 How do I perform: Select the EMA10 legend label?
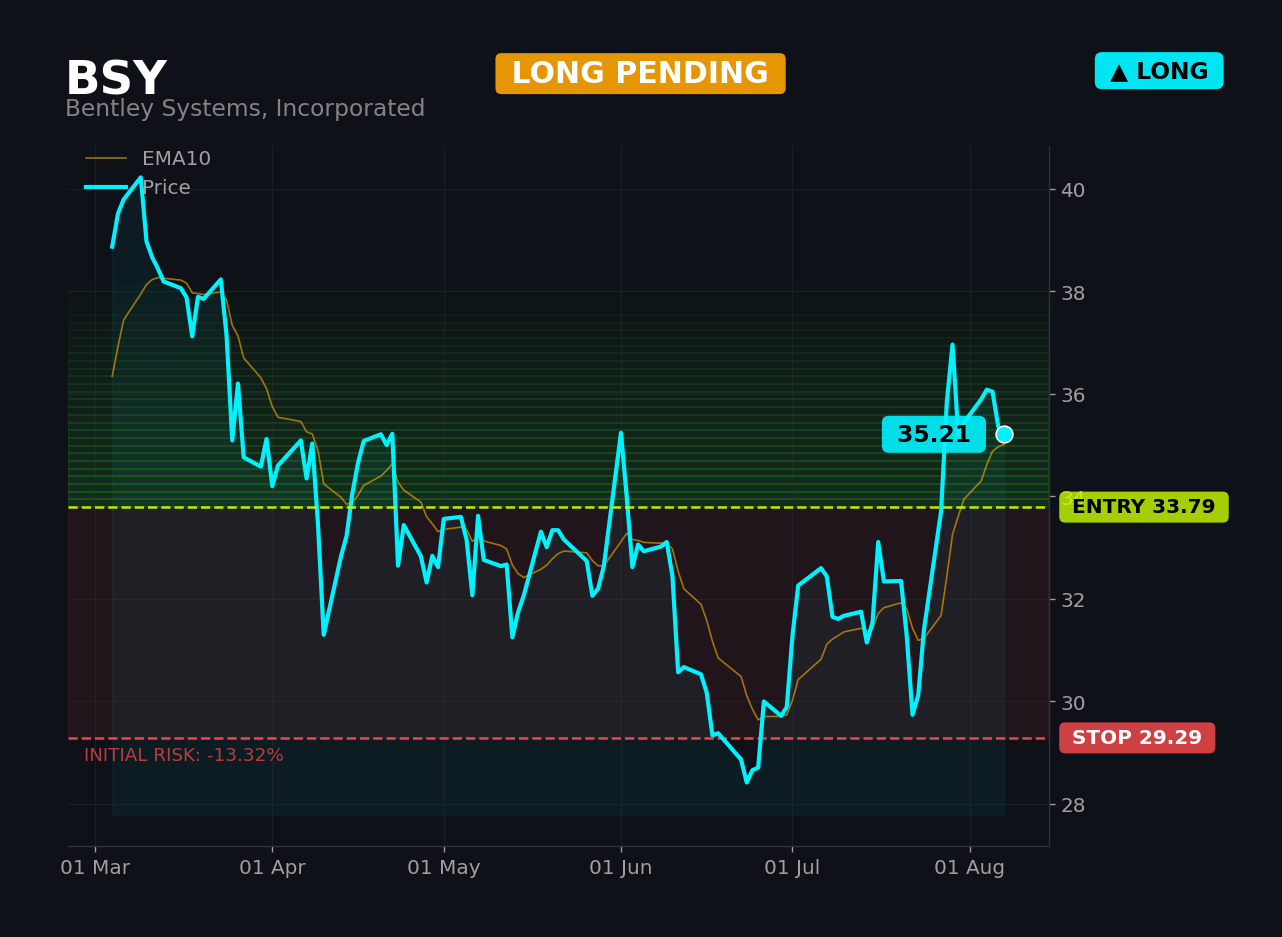click(x=176, y=159)
